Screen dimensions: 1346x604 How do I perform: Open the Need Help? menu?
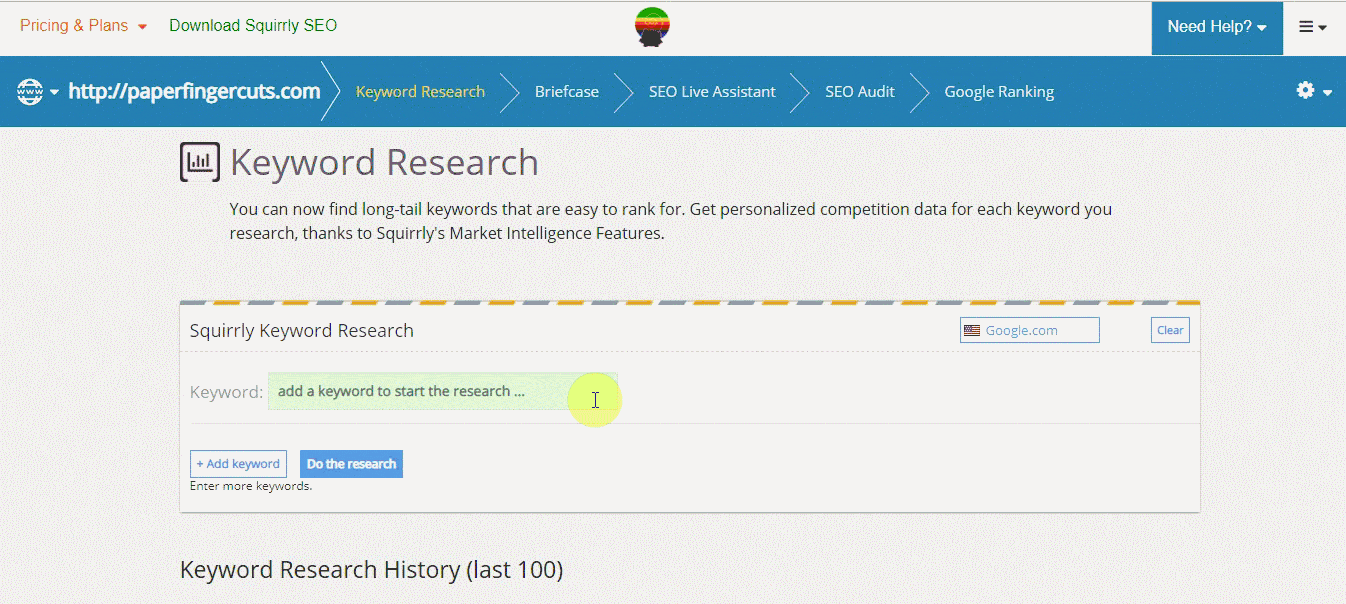pyautogui.click(x=1217, y=27)
